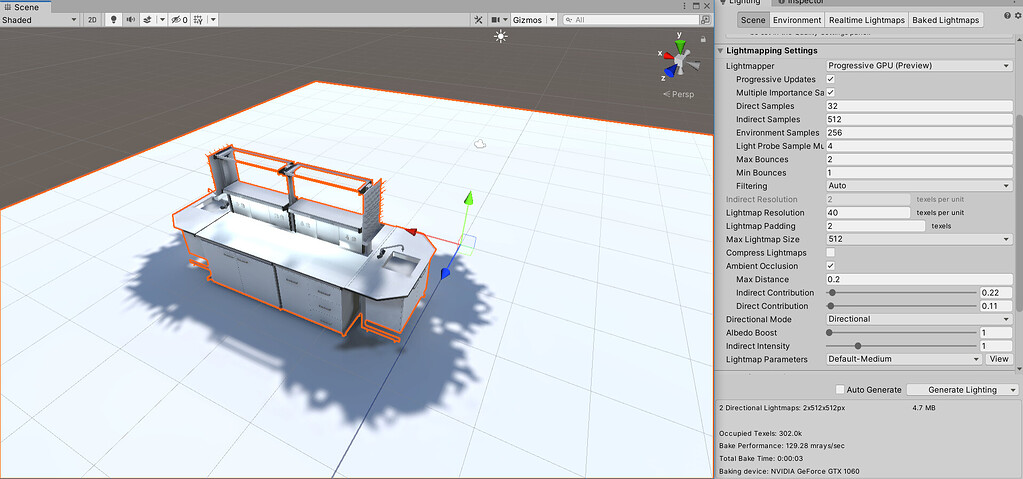
Task: Toggle scene lighting with the lightbulb icon
Action: [x=114, y=20]
